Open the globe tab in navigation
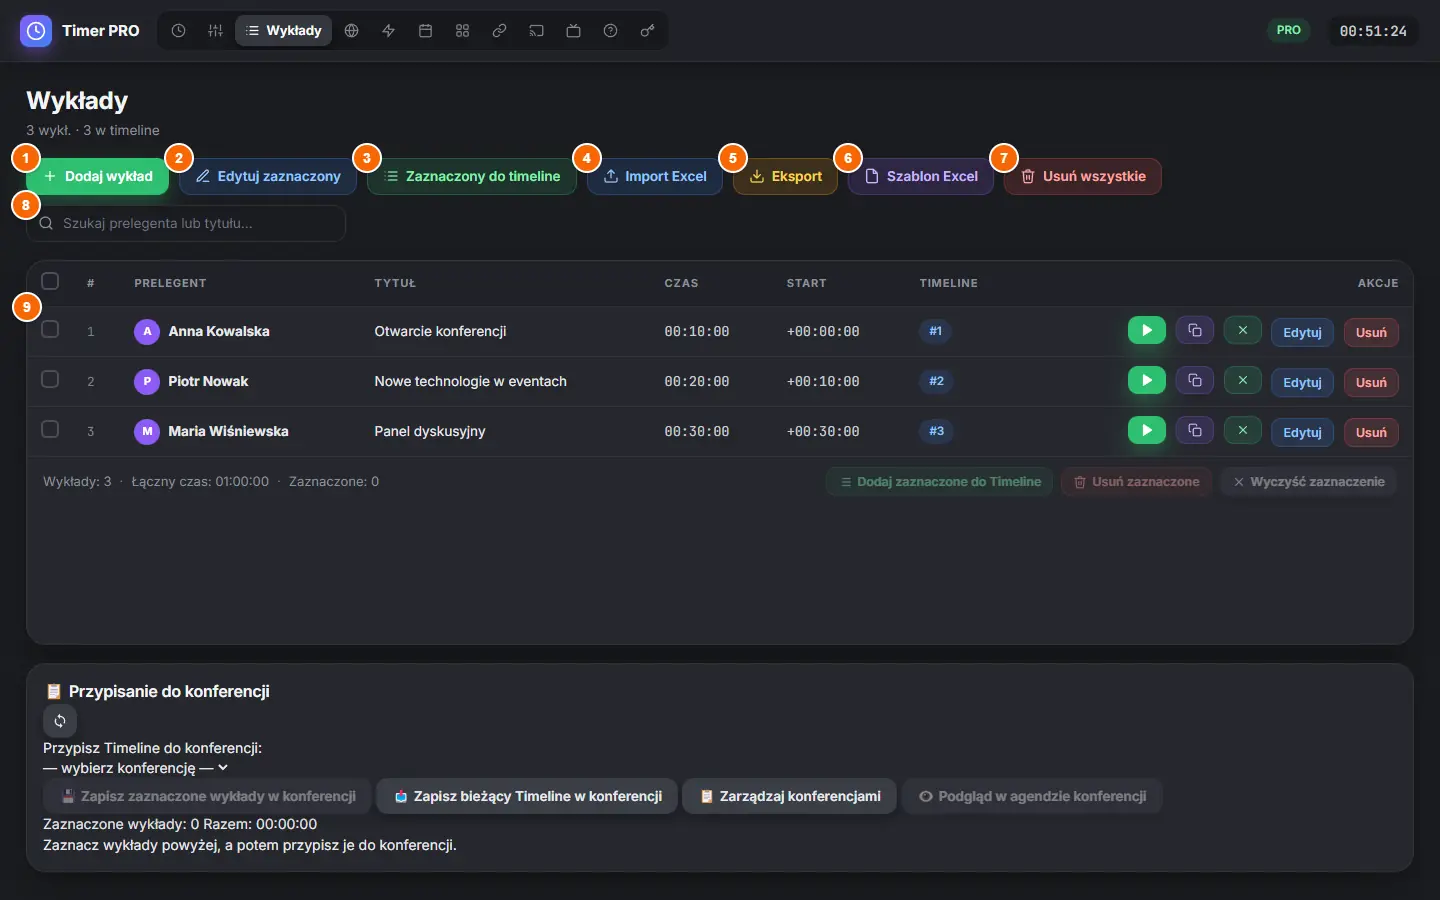This screenshot has width=1440, height=900. (351, 31)
